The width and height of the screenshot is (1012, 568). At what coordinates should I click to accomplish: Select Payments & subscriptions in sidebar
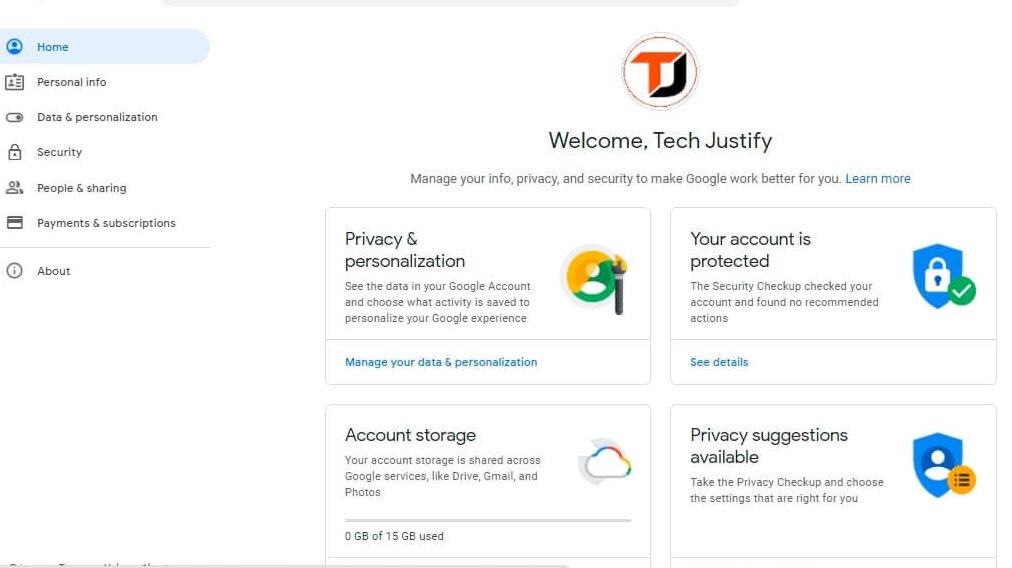click(106, 223)
